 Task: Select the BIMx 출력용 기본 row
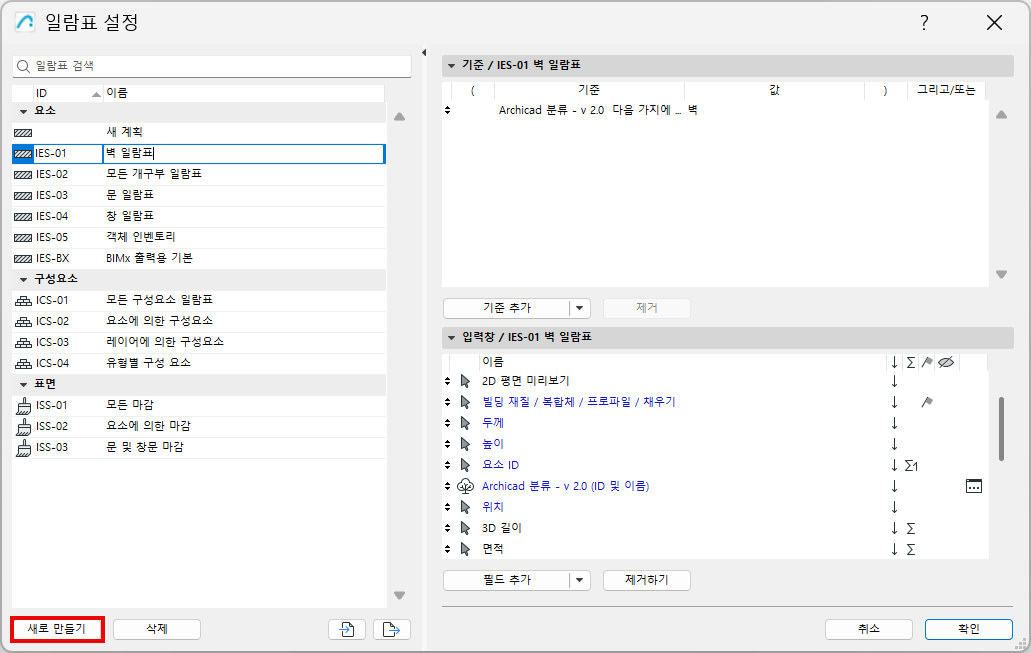click(199, 258)
